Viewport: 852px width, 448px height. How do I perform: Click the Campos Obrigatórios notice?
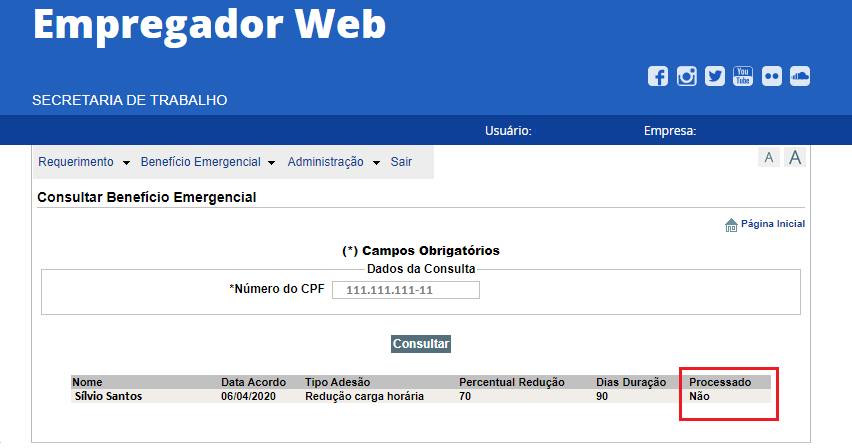421,251
